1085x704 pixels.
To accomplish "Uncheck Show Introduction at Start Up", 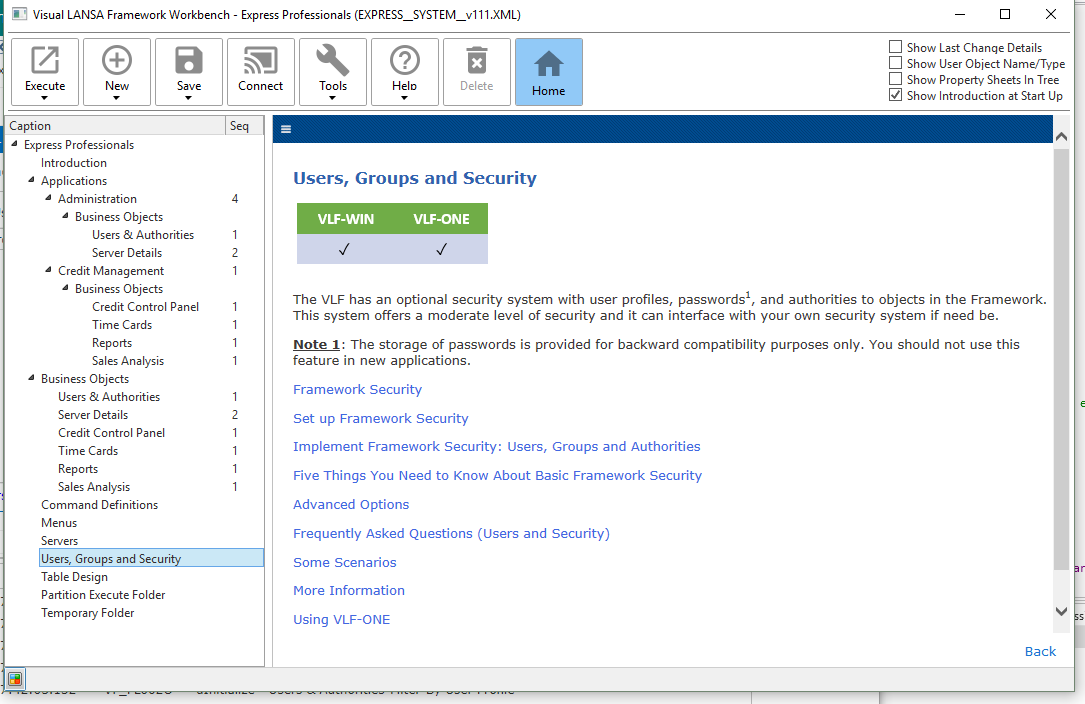I will [x=895, y=95].
